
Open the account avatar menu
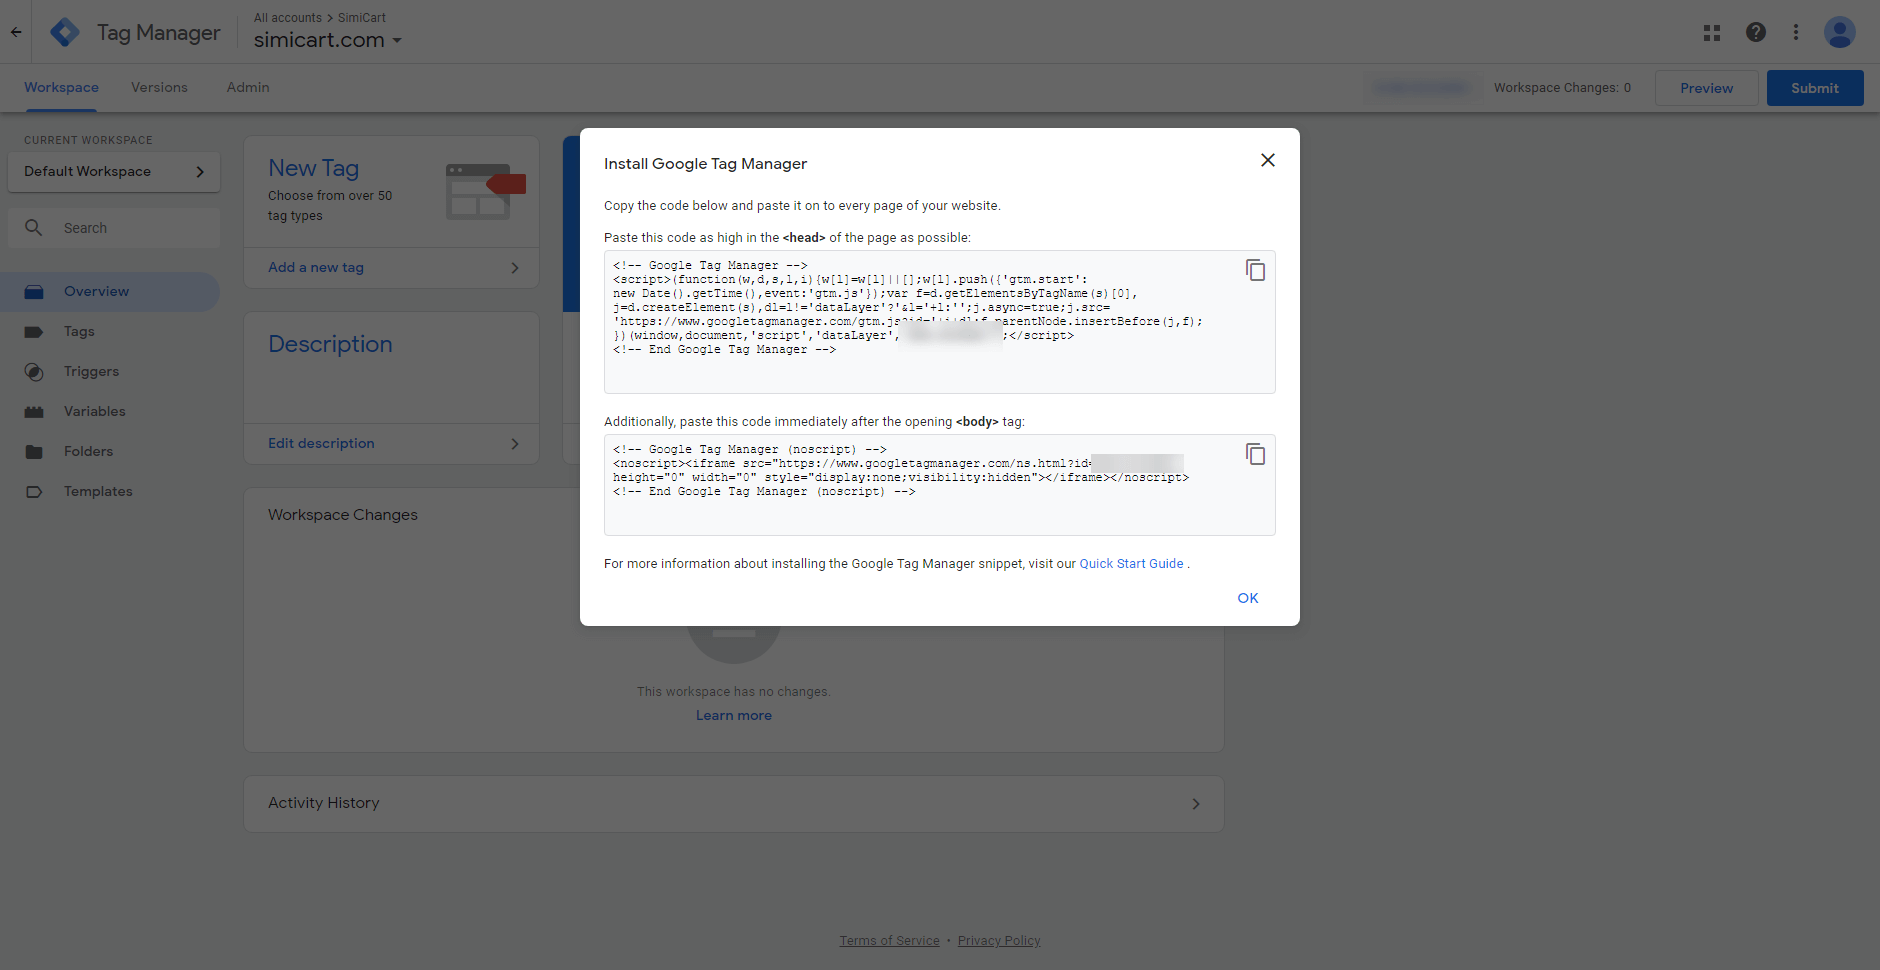tap(1839, 32)
